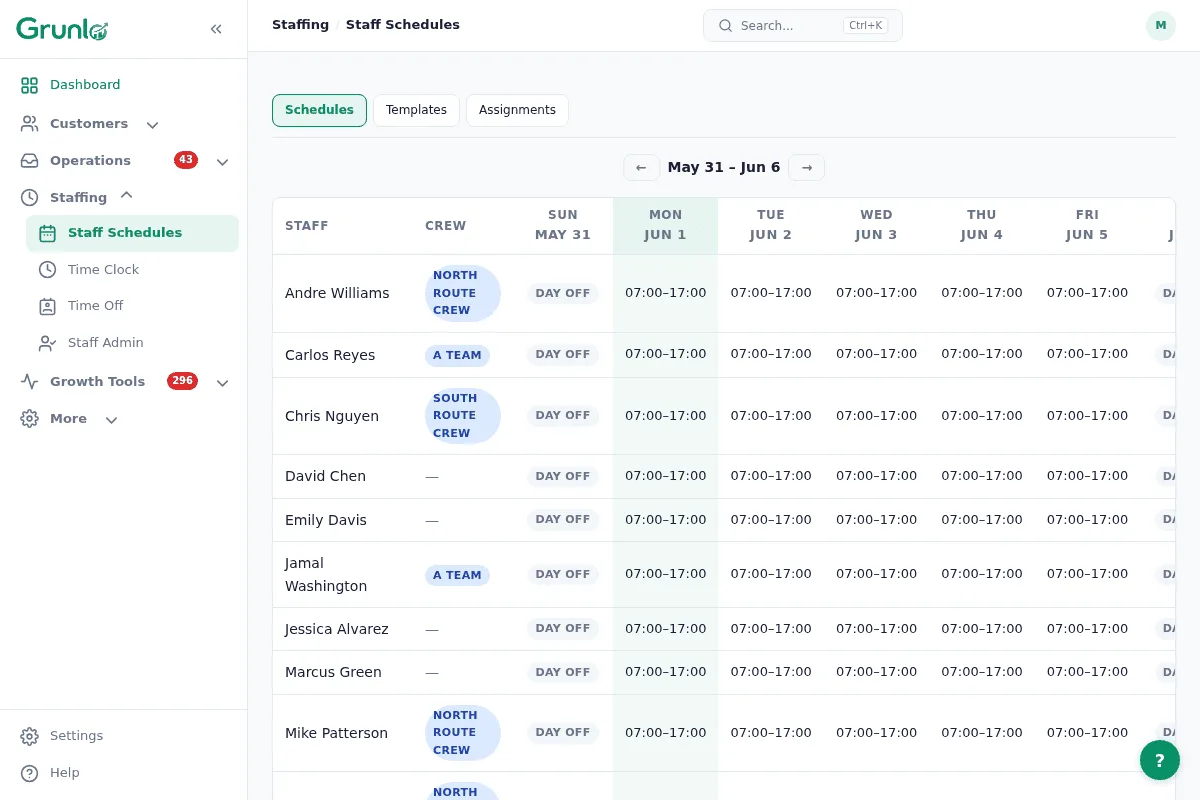Open Time Off page
Image resolution: width=1200 pixels, height=800 pixels.
coord(132,306)
